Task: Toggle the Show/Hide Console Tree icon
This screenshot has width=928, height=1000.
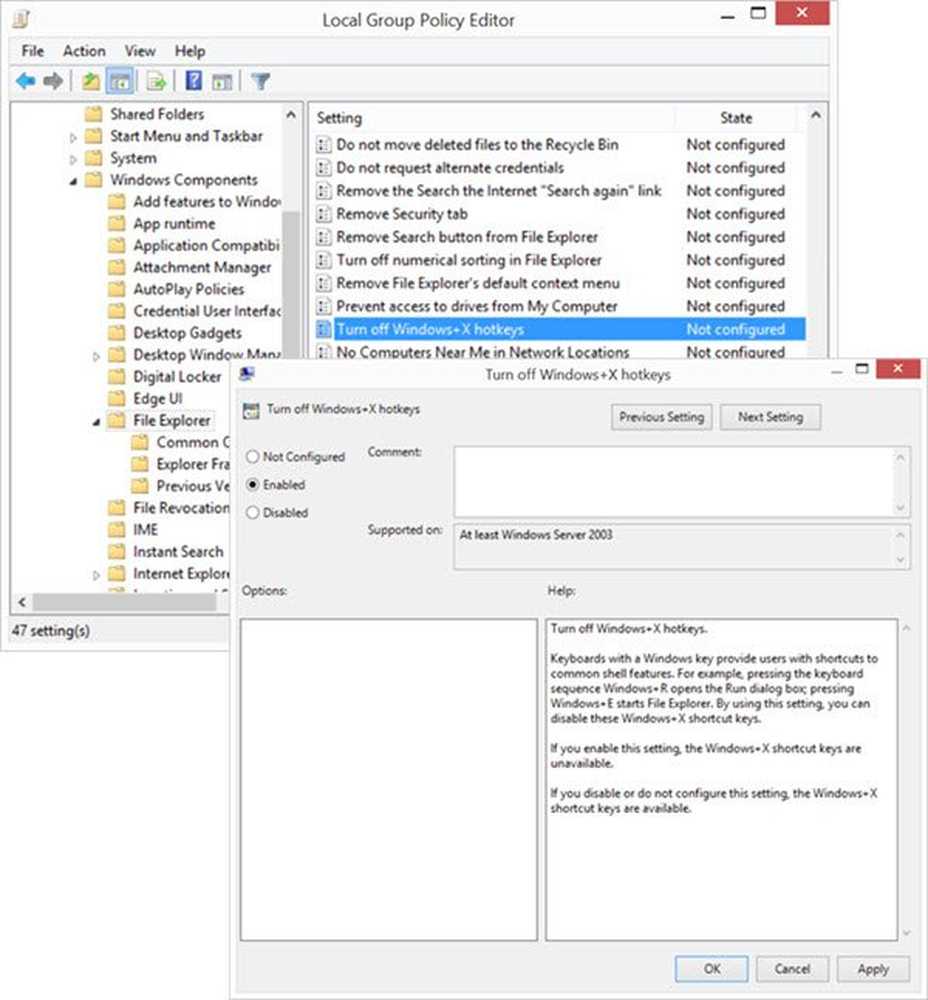Action: (120, 81)
